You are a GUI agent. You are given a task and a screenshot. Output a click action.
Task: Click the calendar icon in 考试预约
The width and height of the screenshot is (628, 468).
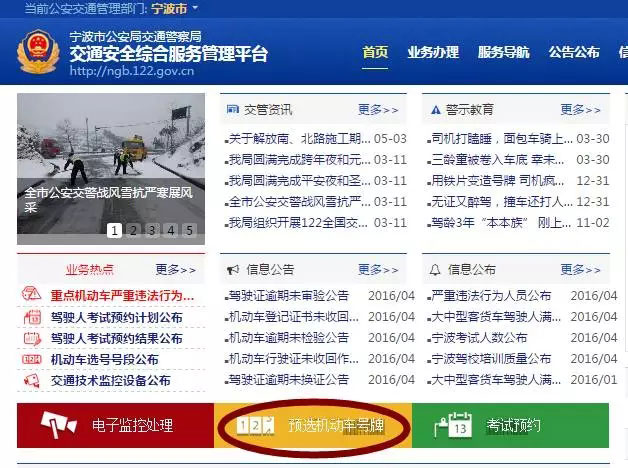[453, 425]
